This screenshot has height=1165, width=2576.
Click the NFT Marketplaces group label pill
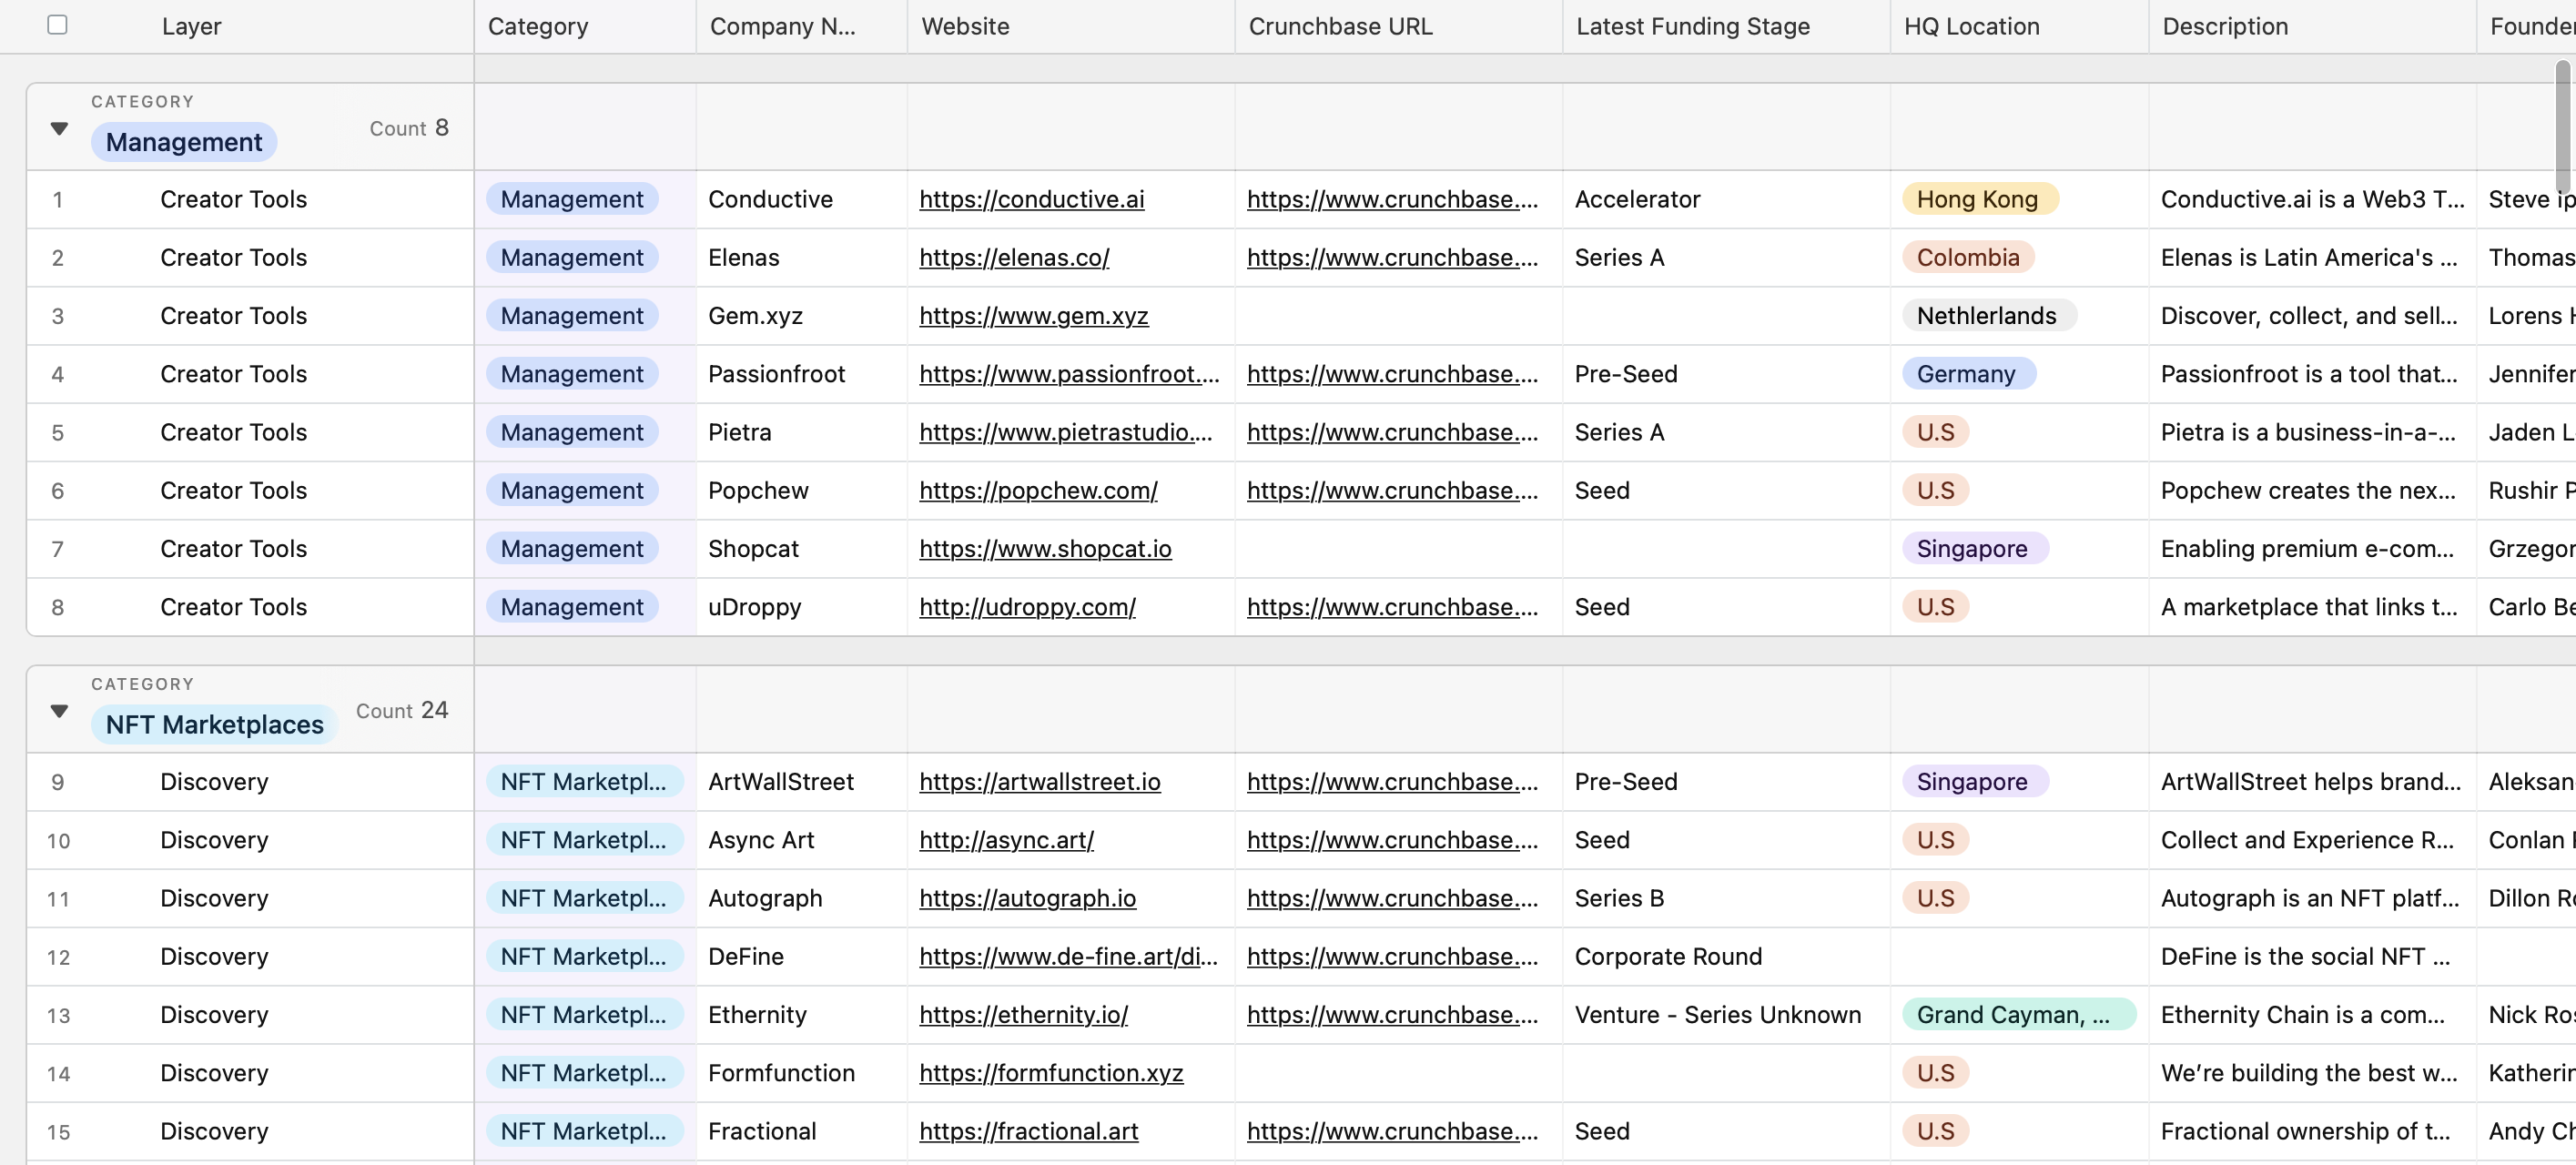point(214,724)
